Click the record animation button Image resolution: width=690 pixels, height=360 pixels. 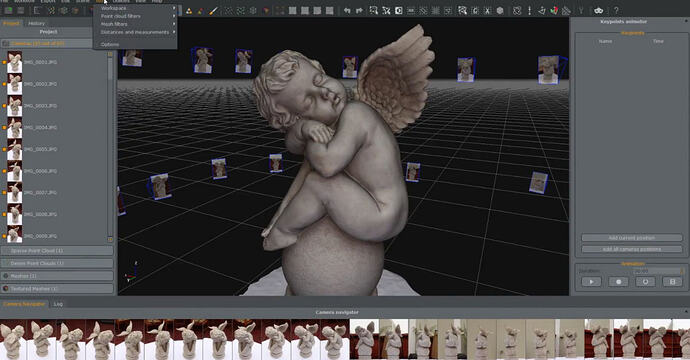coord(618,282)
